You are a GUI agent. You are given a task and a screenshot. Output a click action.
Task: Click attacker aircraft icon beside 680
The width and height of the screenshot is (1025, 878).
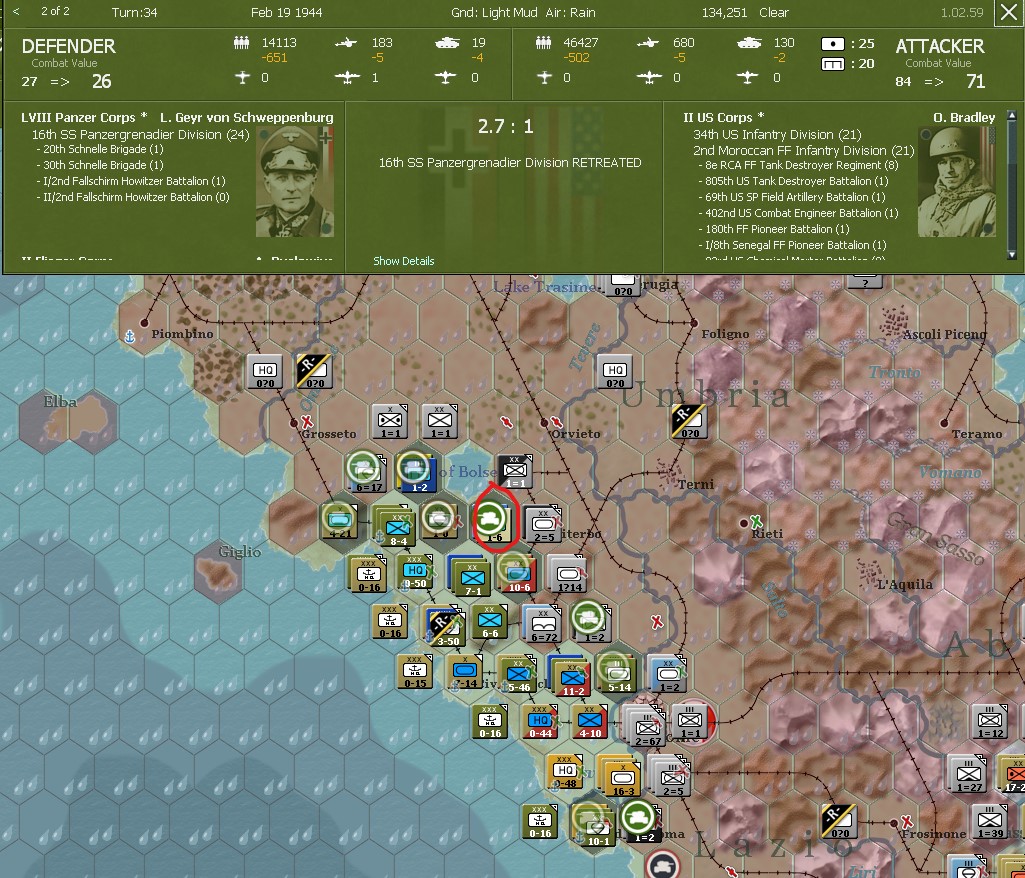648,43
